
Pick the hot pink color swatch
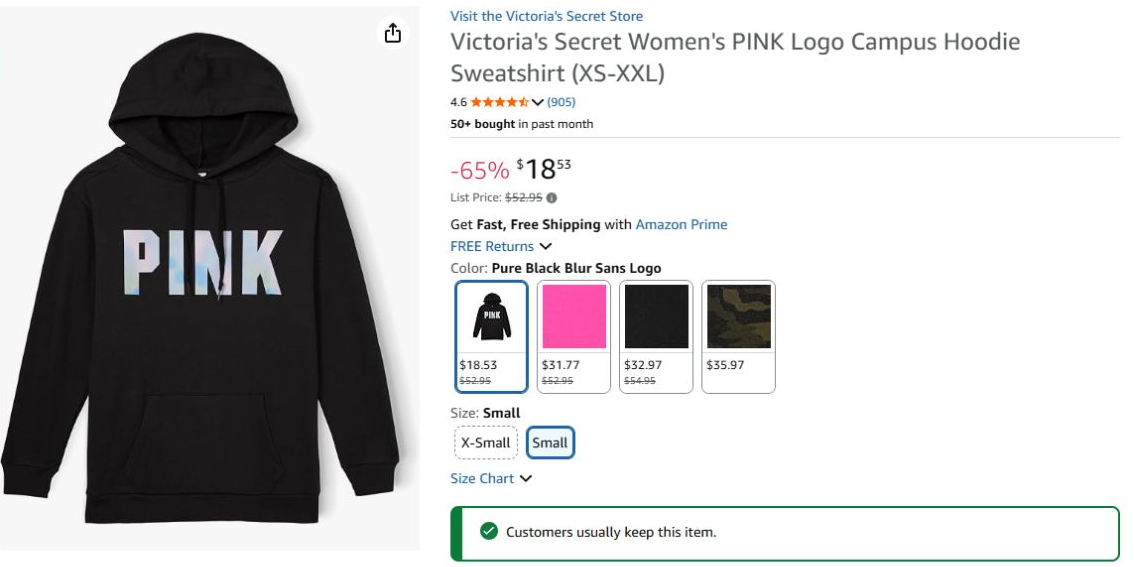(x=574, y=336)
